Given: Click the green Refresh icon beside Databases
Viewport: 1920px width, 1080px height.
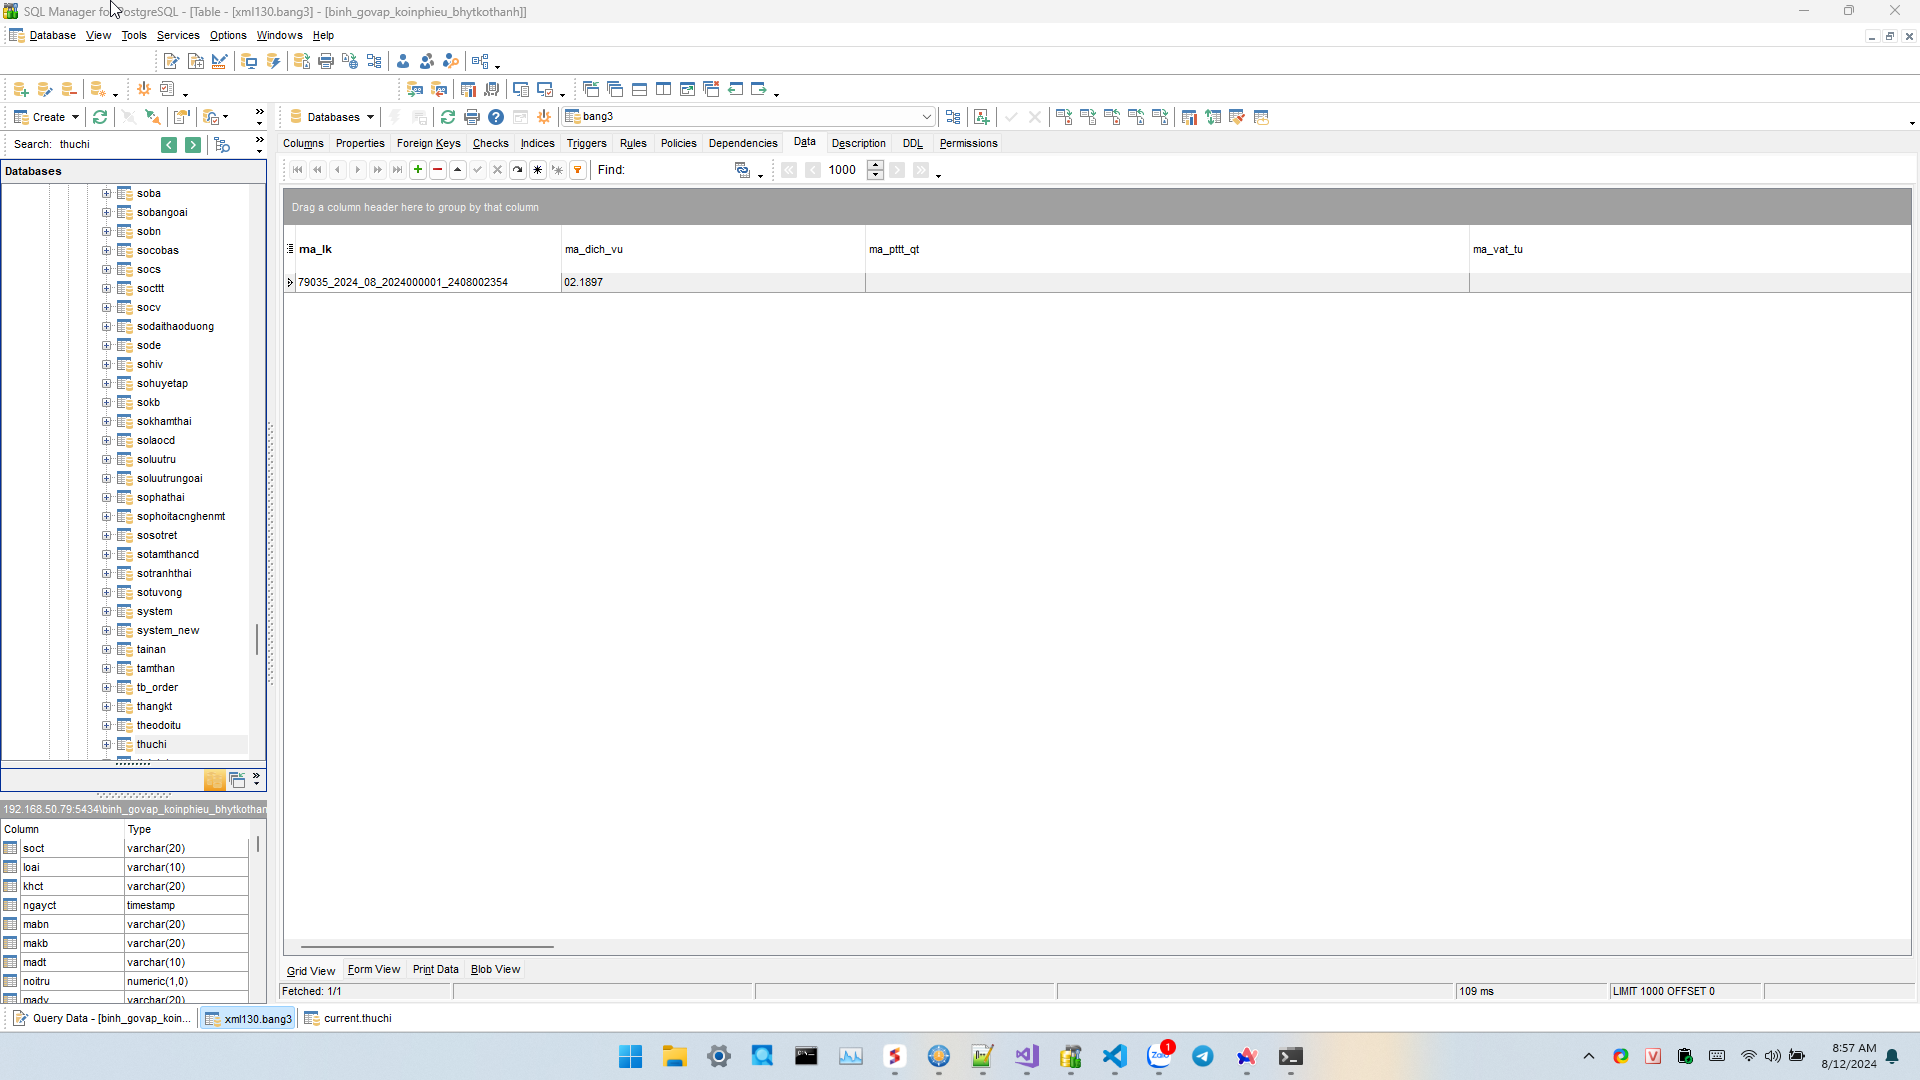Looking at the screenshot, I should (448, 117).
